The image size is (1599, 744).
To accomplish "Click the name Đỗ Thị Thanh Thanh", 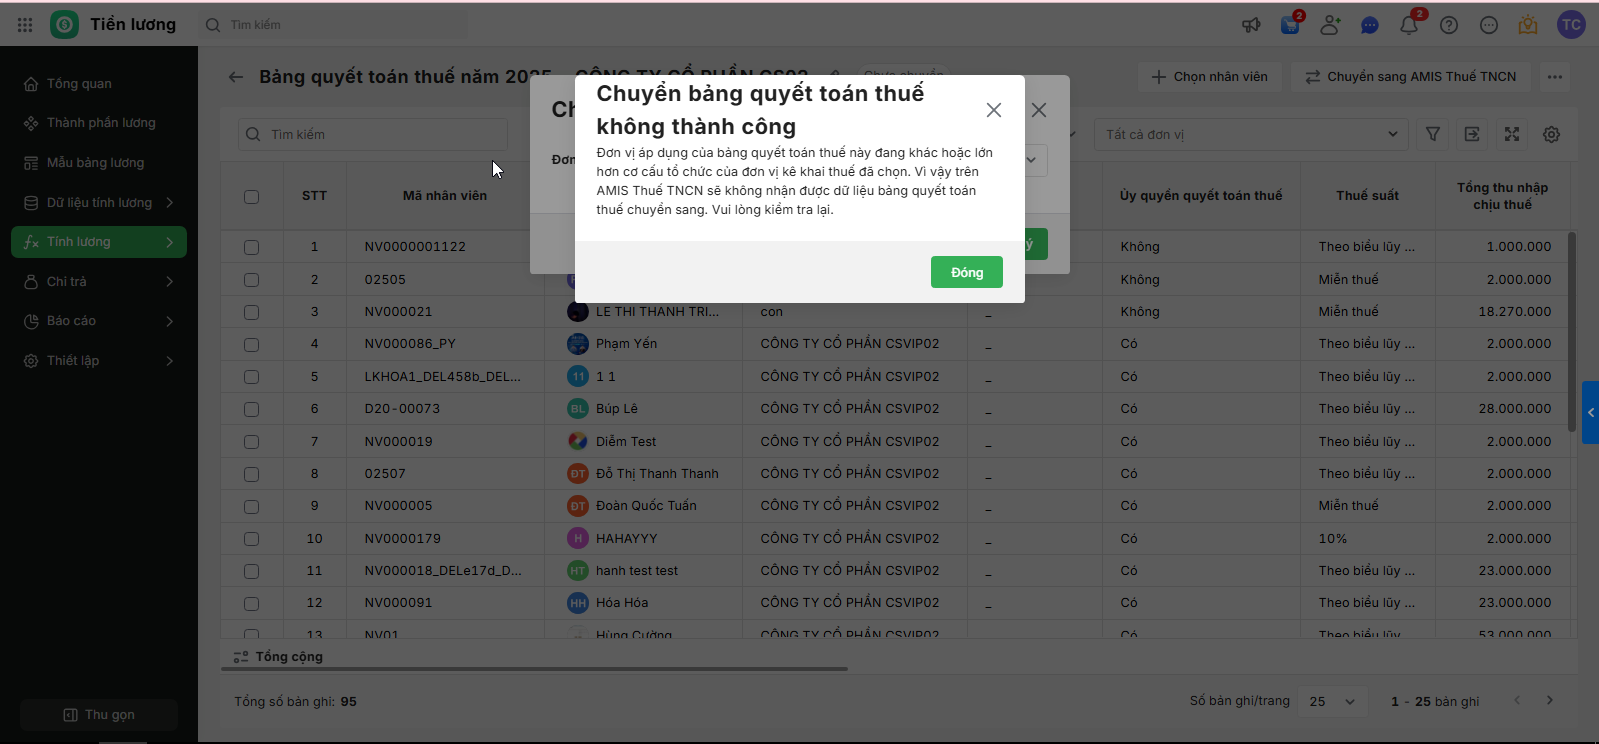I will 657,474.
